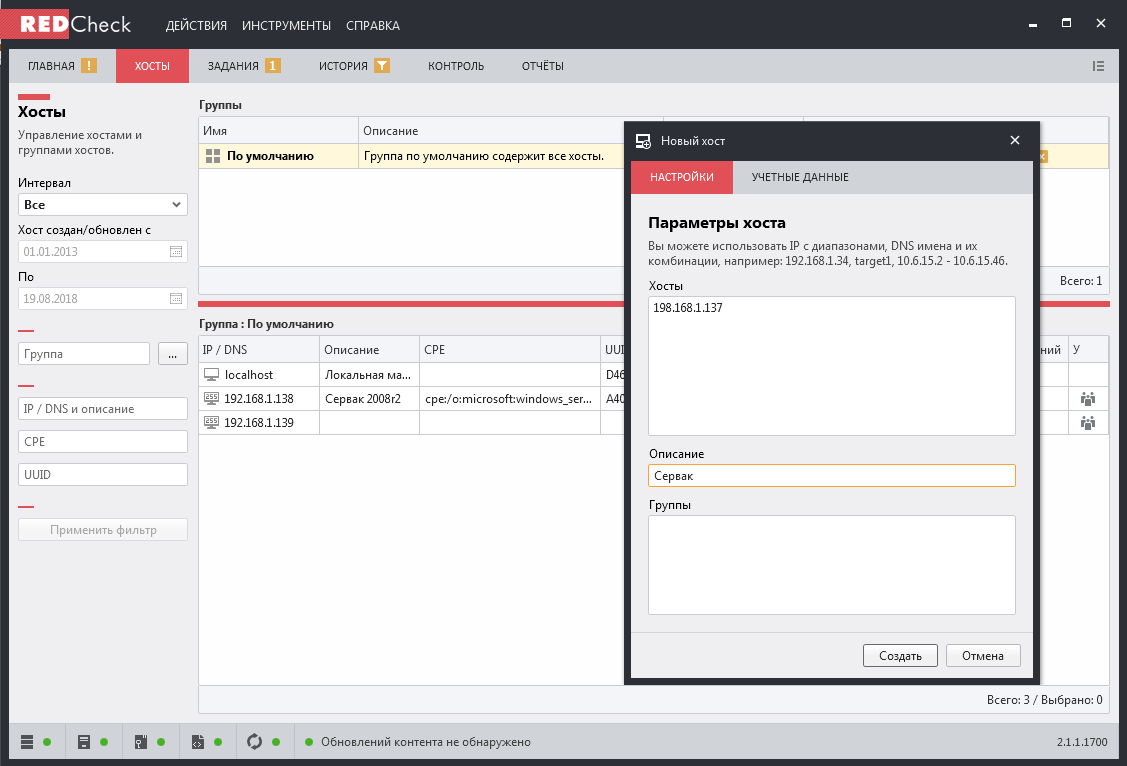The width and height of the screenshot is (1127, 766).
Task: Minimize the REDCheck window
Action: tap(1033, 24)
